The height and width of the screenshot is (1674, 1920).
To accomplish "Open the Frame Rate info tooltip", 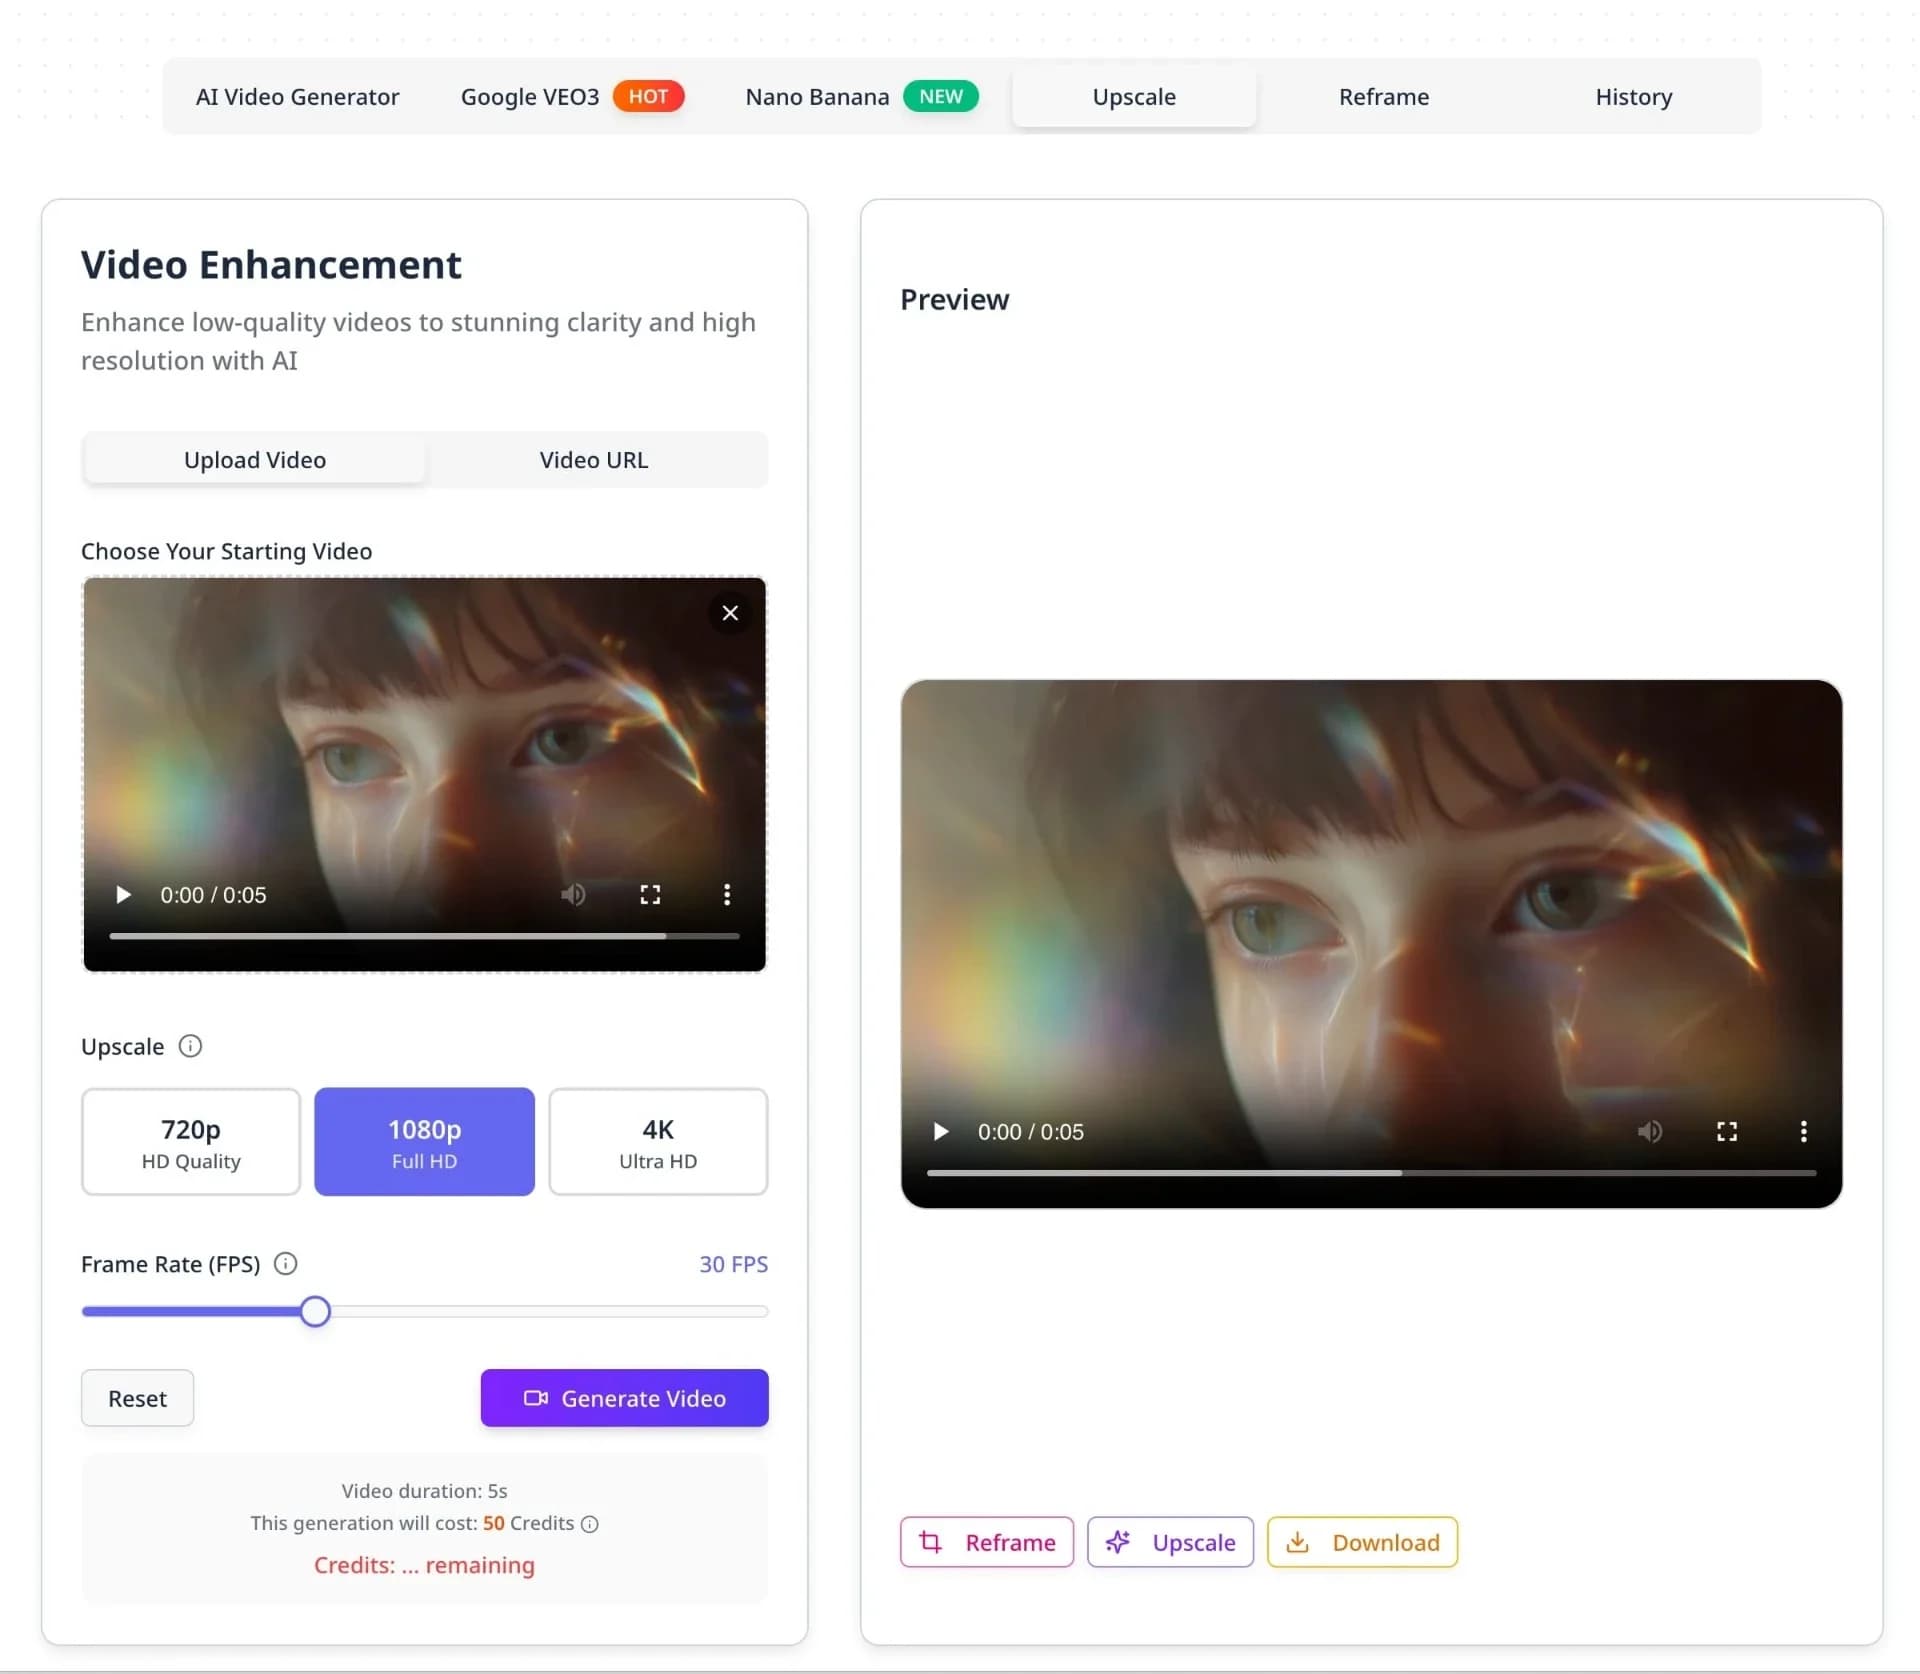I will coord(285,1263).
